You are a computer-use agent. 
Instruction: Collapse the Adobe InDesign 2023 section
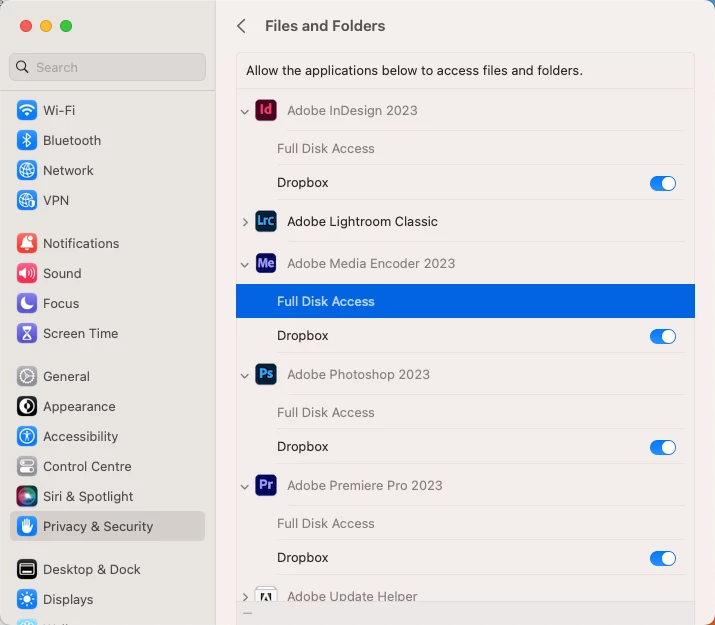pos(245,111)
